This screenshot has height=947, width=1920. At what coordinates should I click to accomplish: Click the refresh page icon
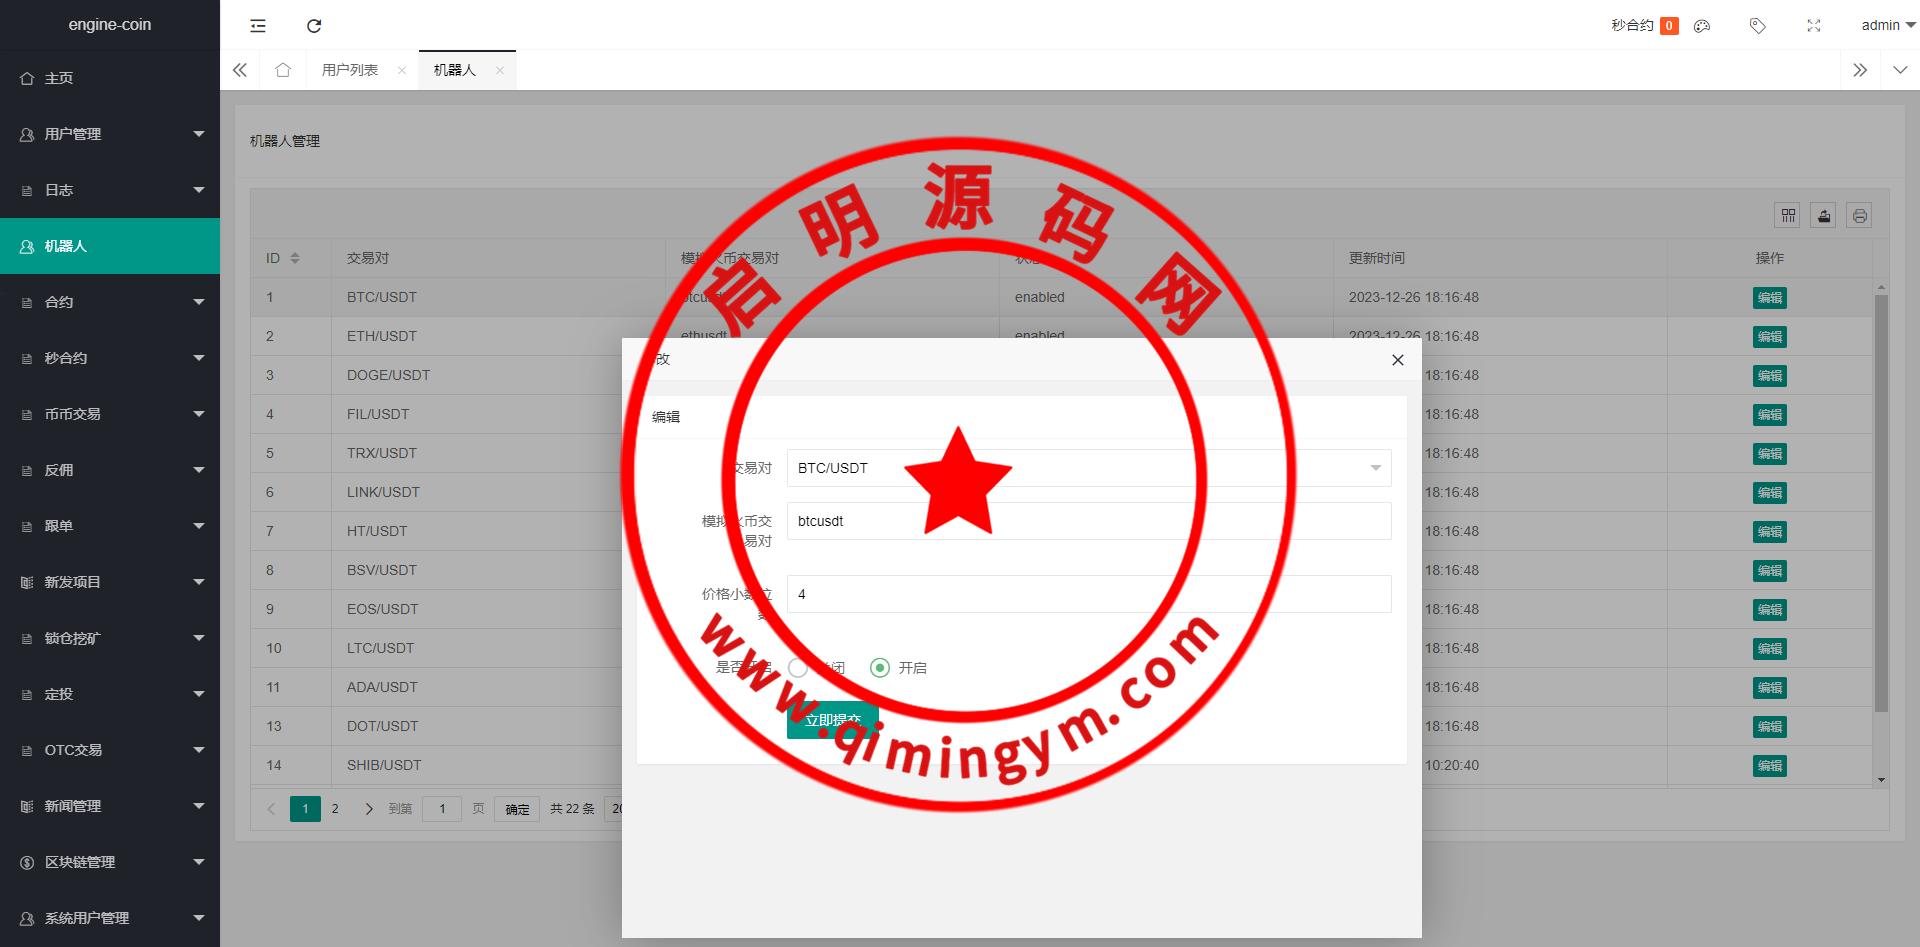314,26
